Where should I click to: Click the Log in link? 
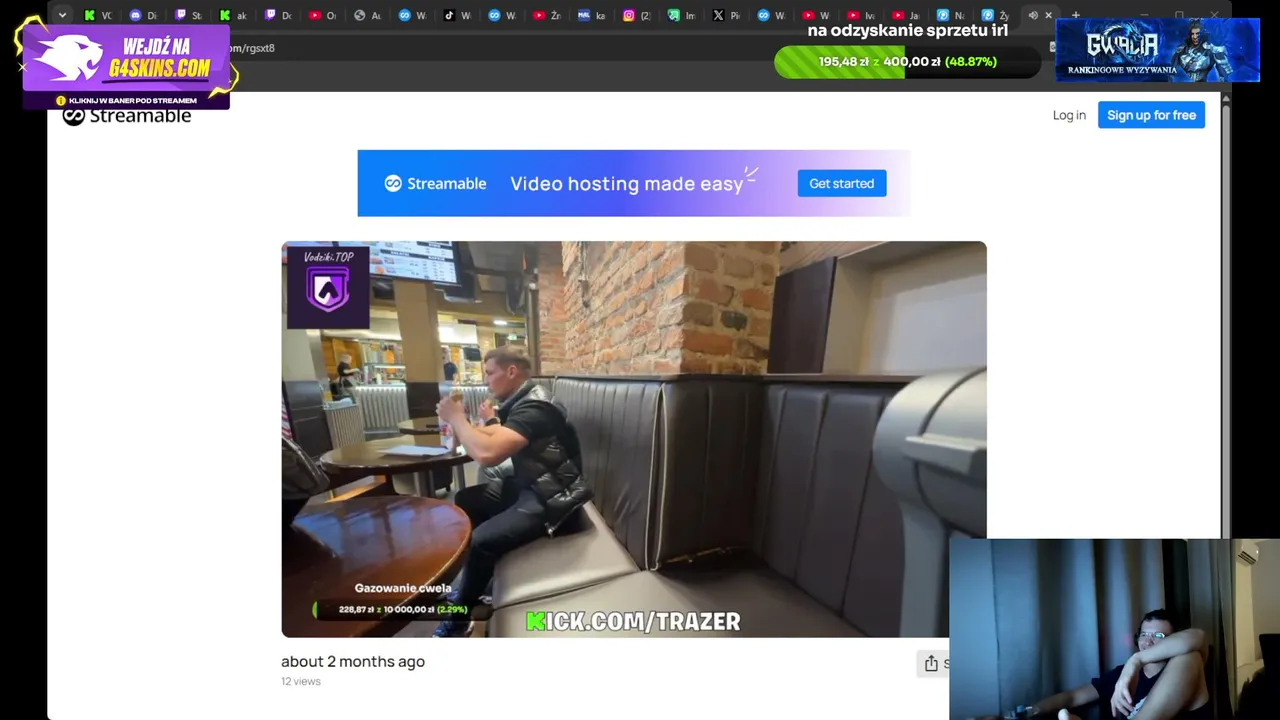[1069, 115]
